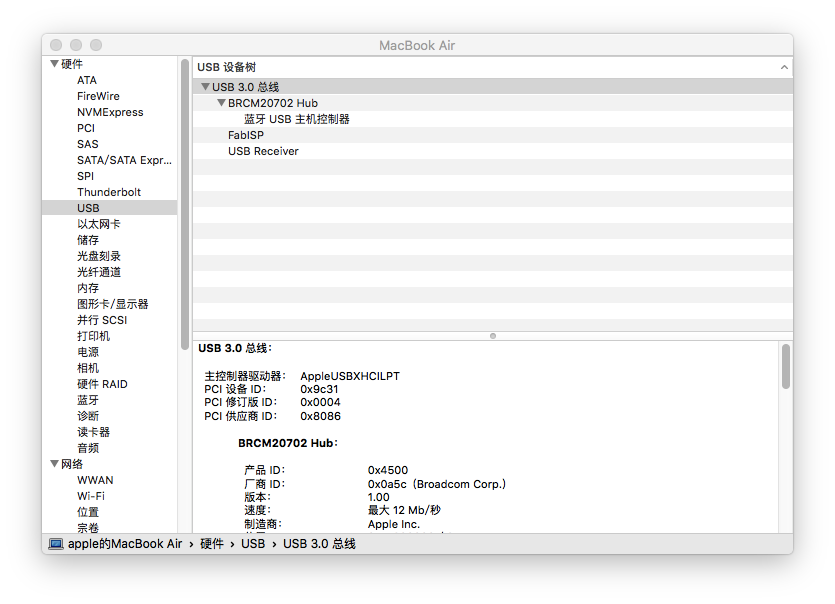The image size is (835, 604).
Task: Click the 0x0a5c (Broadcom Corp.) value
Action: tap(437, 484)
